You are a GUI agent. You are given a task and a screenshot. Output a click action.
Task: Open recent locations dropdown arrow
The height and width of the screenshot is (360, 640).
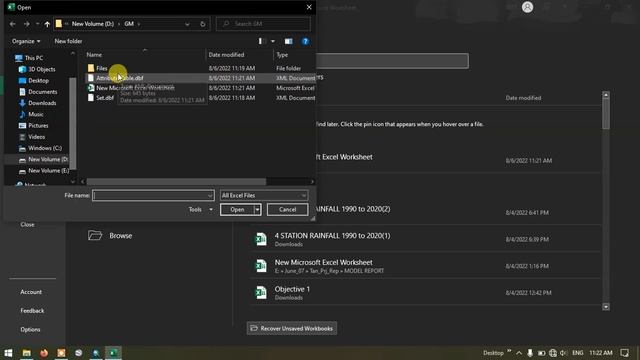pyautogui.click(x=38, y=24)
